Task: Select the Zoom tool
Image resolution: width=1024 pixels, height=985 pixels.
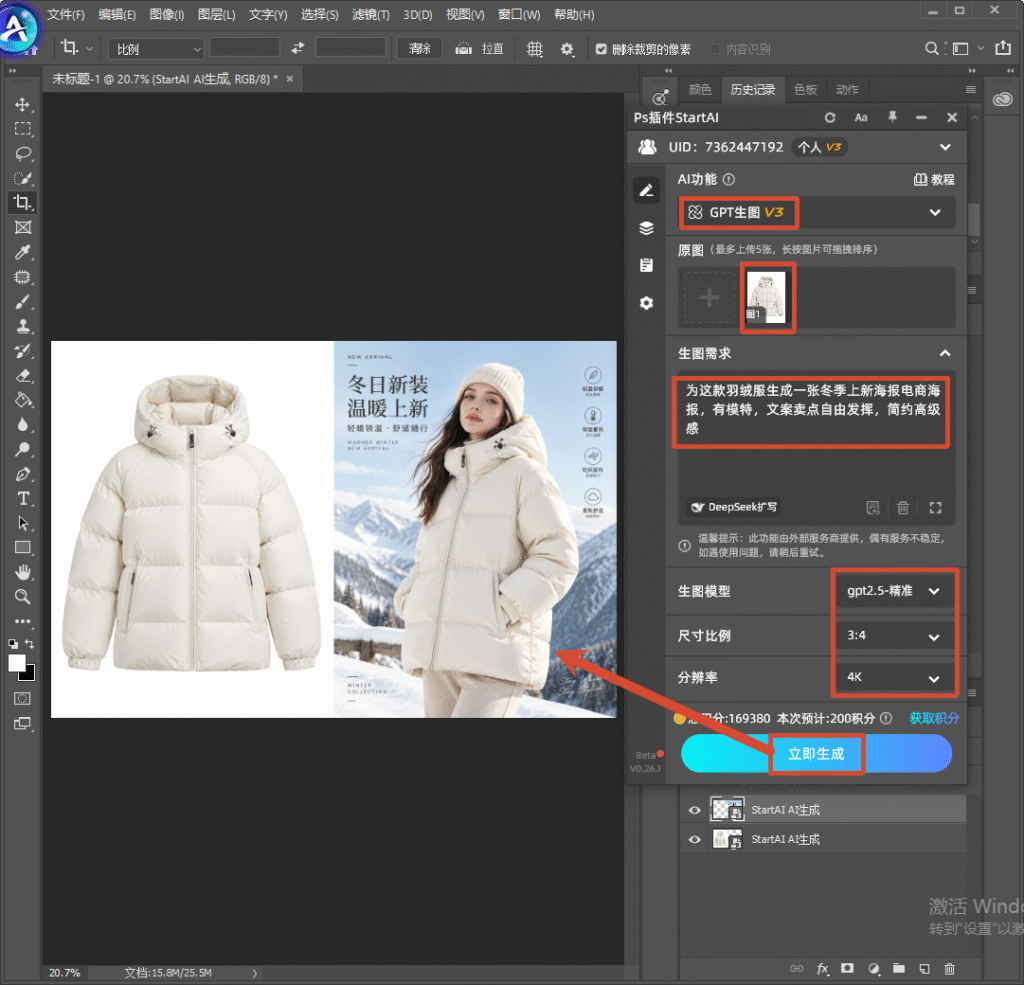Action: coord(23,596)
